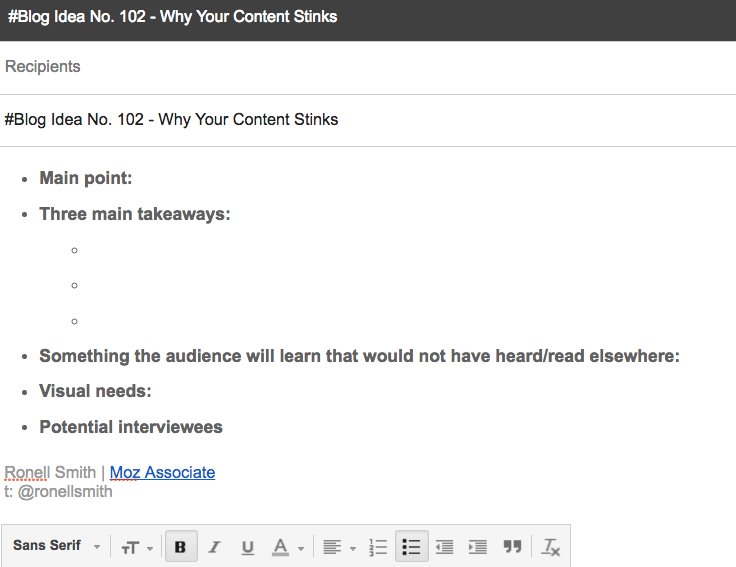The height and width of the screenshot is (567, 736).
Task: Open the text size dropdown
Action: point(137,547)
